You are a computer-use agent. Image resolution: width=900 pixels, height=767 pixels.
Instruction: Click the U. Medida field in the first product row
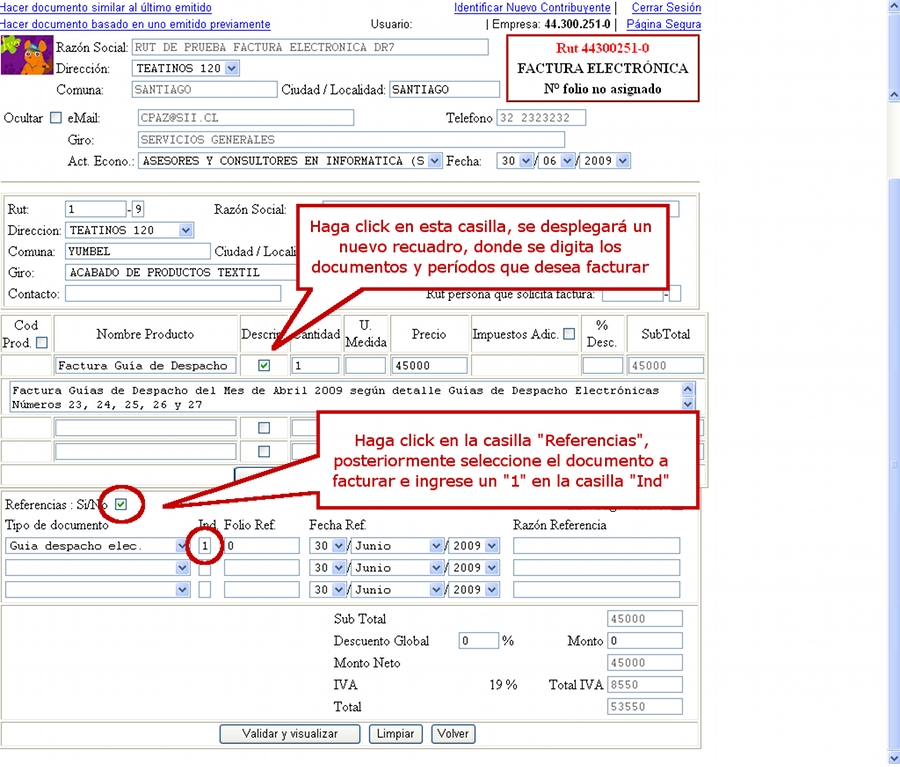pos(365,365)
